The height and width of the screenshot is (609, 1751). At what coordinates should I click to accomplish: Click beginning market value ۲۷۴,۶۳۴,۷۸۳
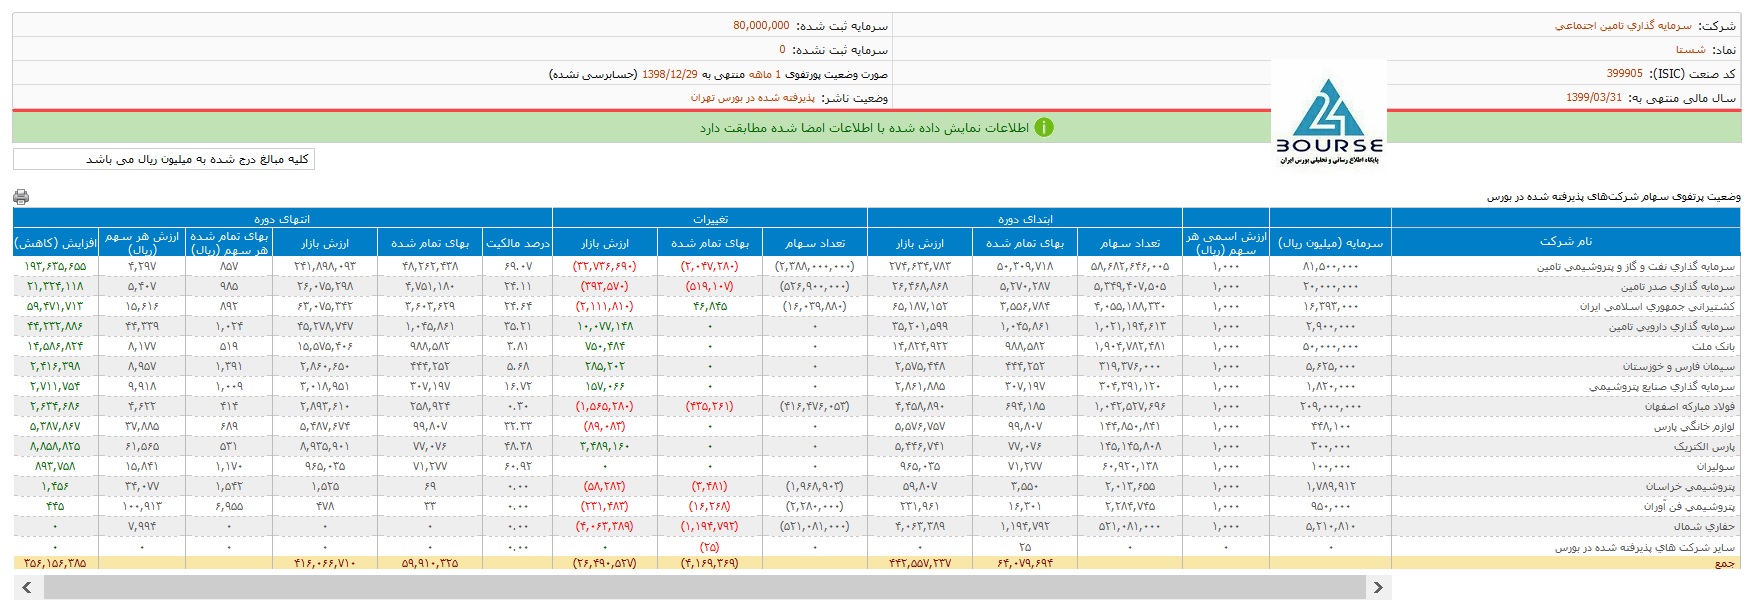coord(920,267)
